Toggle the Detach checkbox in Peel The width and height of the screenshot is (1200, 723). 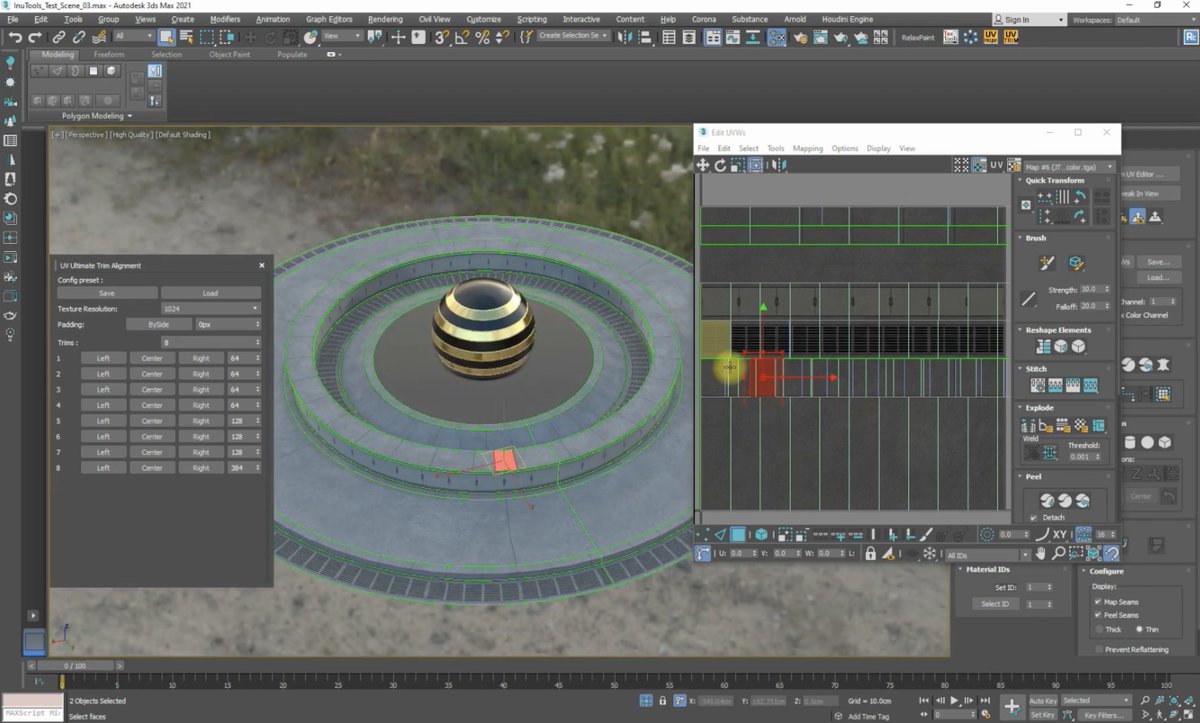1033,518
